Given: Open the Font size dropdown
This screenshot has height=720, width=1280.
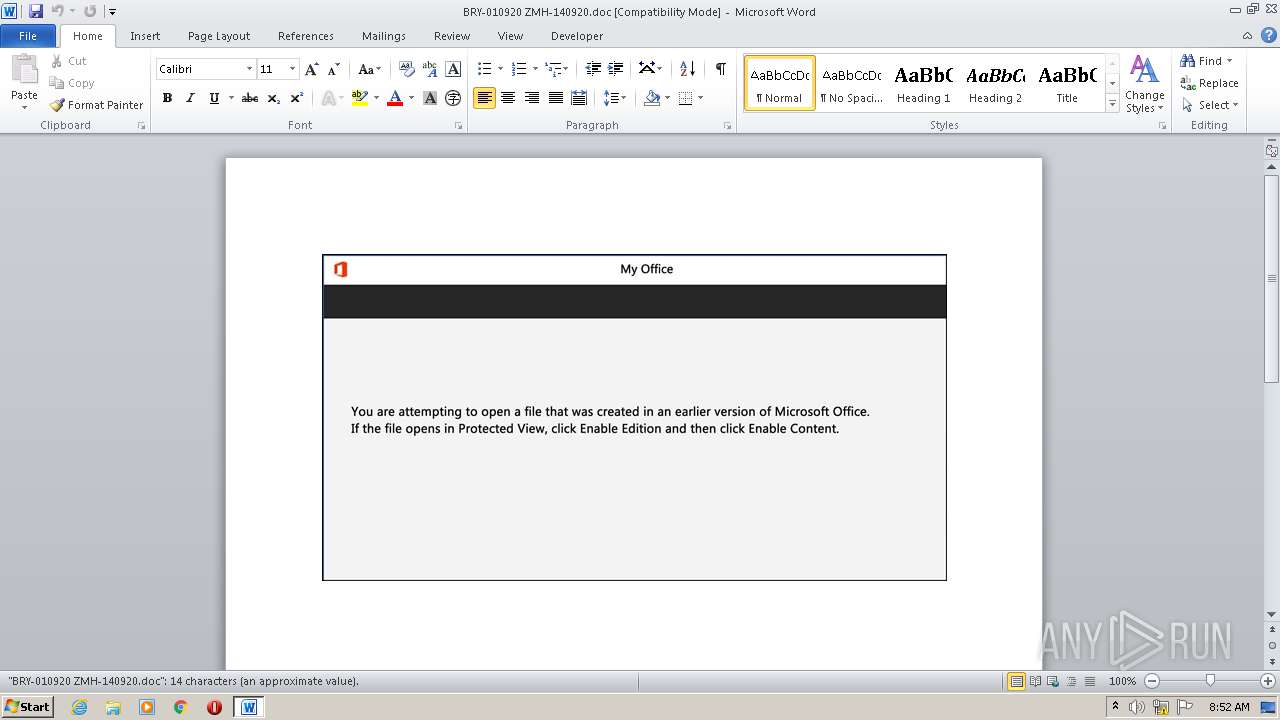Looking at the screenshot, I should tap(292, 69).
